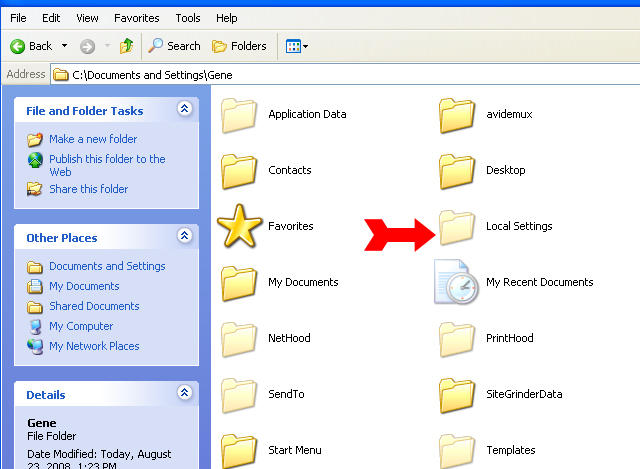The image size is (640, 469).
Task: Select the PrintHood folder icon
Action: point(457,339)
